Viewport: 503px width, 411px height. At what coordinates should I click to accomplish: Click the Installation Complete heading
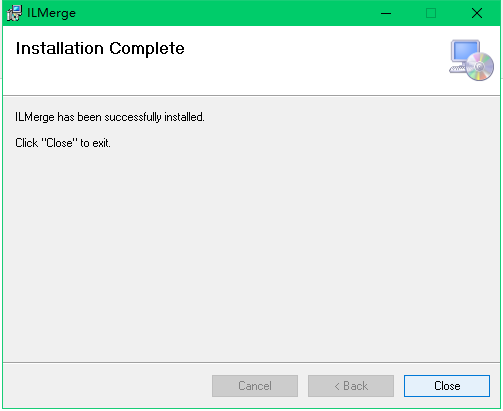pos(100,49)
